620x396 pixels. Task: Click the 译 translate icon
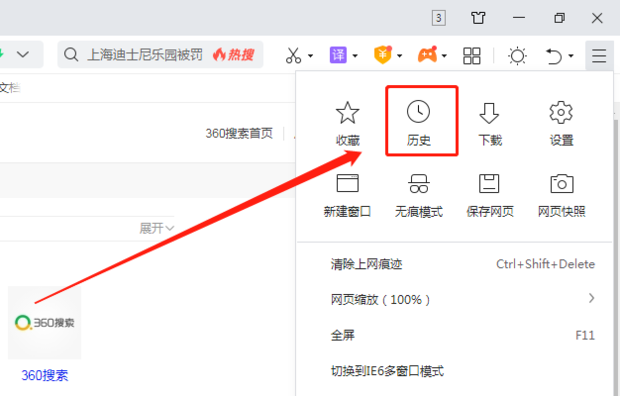click(x=338, y=55)
